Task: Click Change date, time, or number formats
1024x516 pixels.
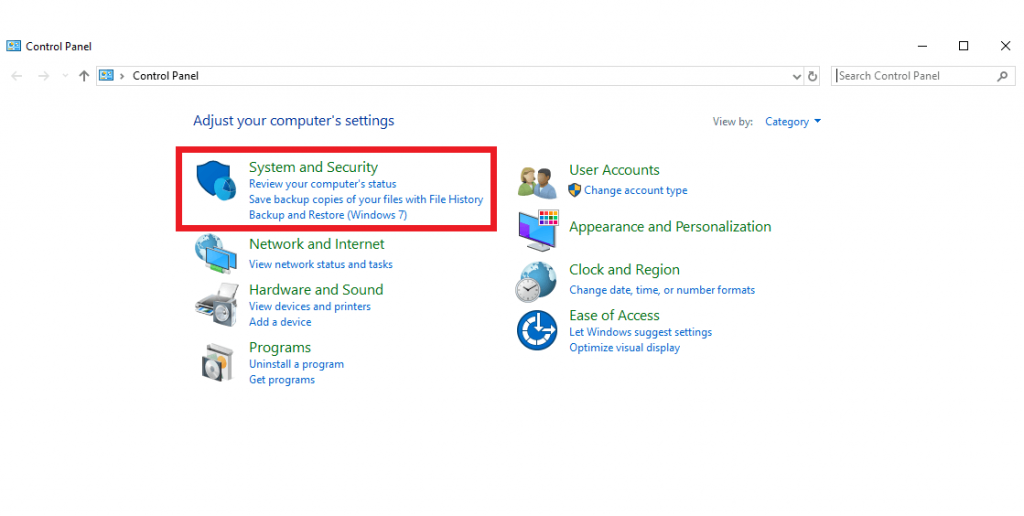Action: (x=662, y=290)
